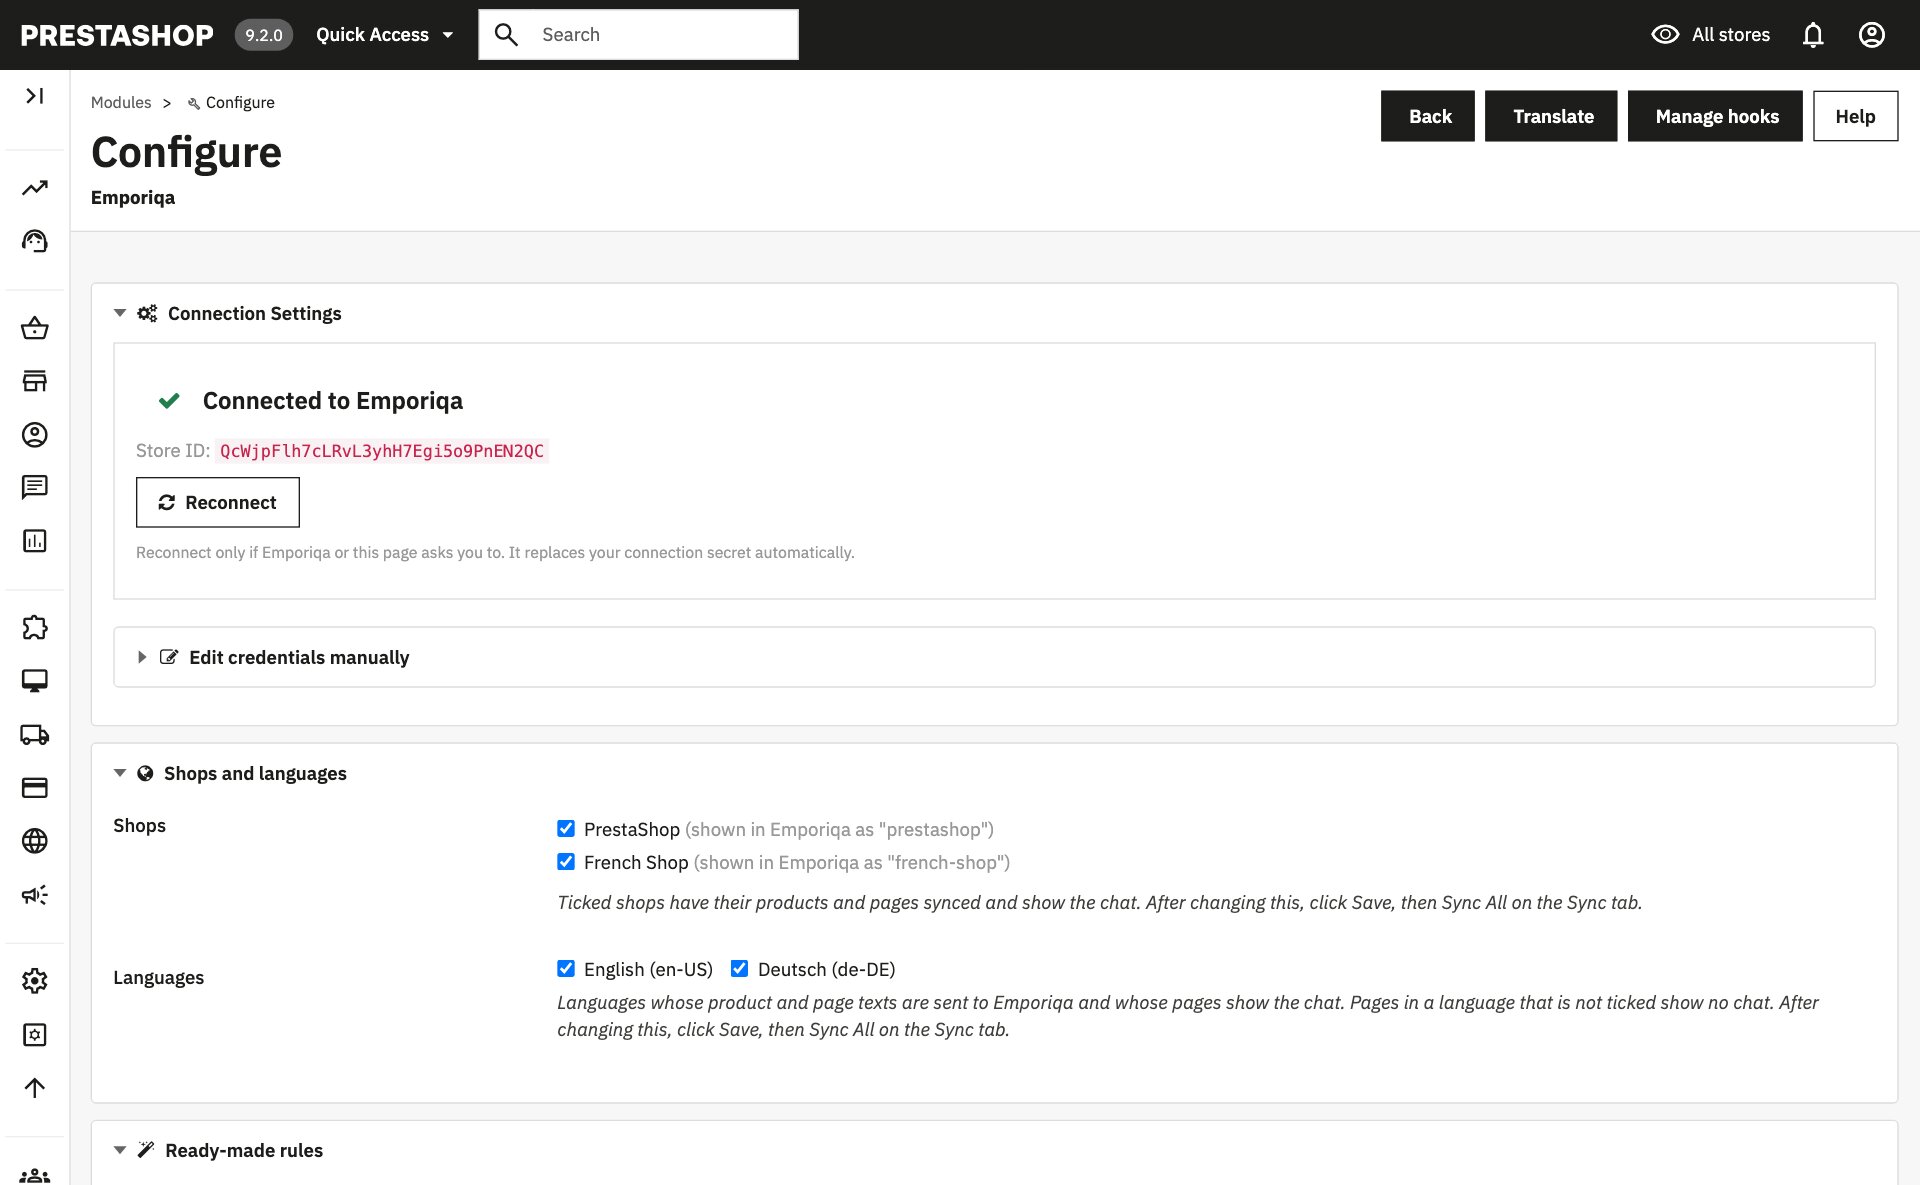Open International globe icon in sidebar
Screen dimensions: 1920x1185
(x=35, y=841)
